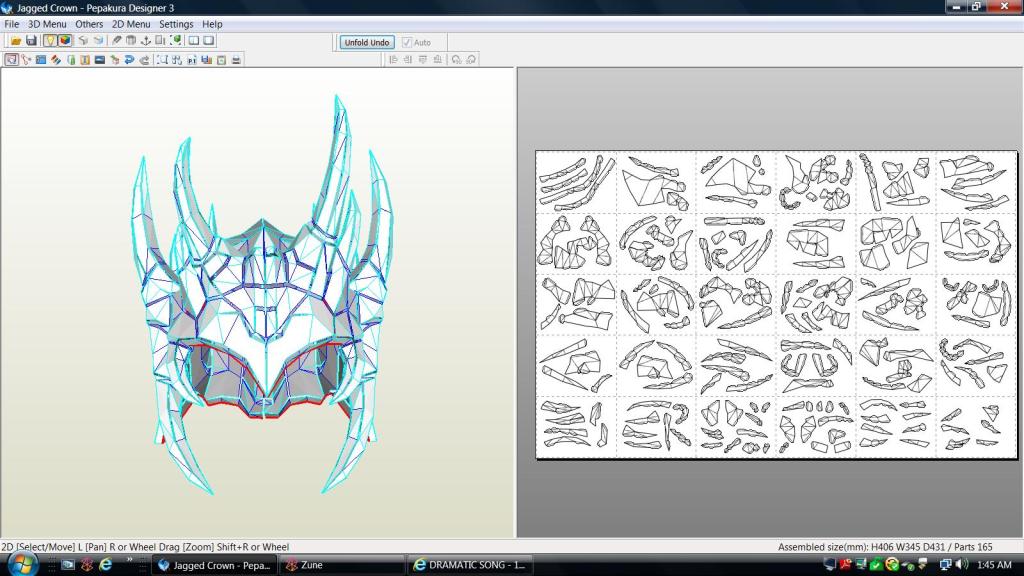The image size is (1024, 576).
Task: Click the printer icon in toolbar
Action: click(236, 60)
